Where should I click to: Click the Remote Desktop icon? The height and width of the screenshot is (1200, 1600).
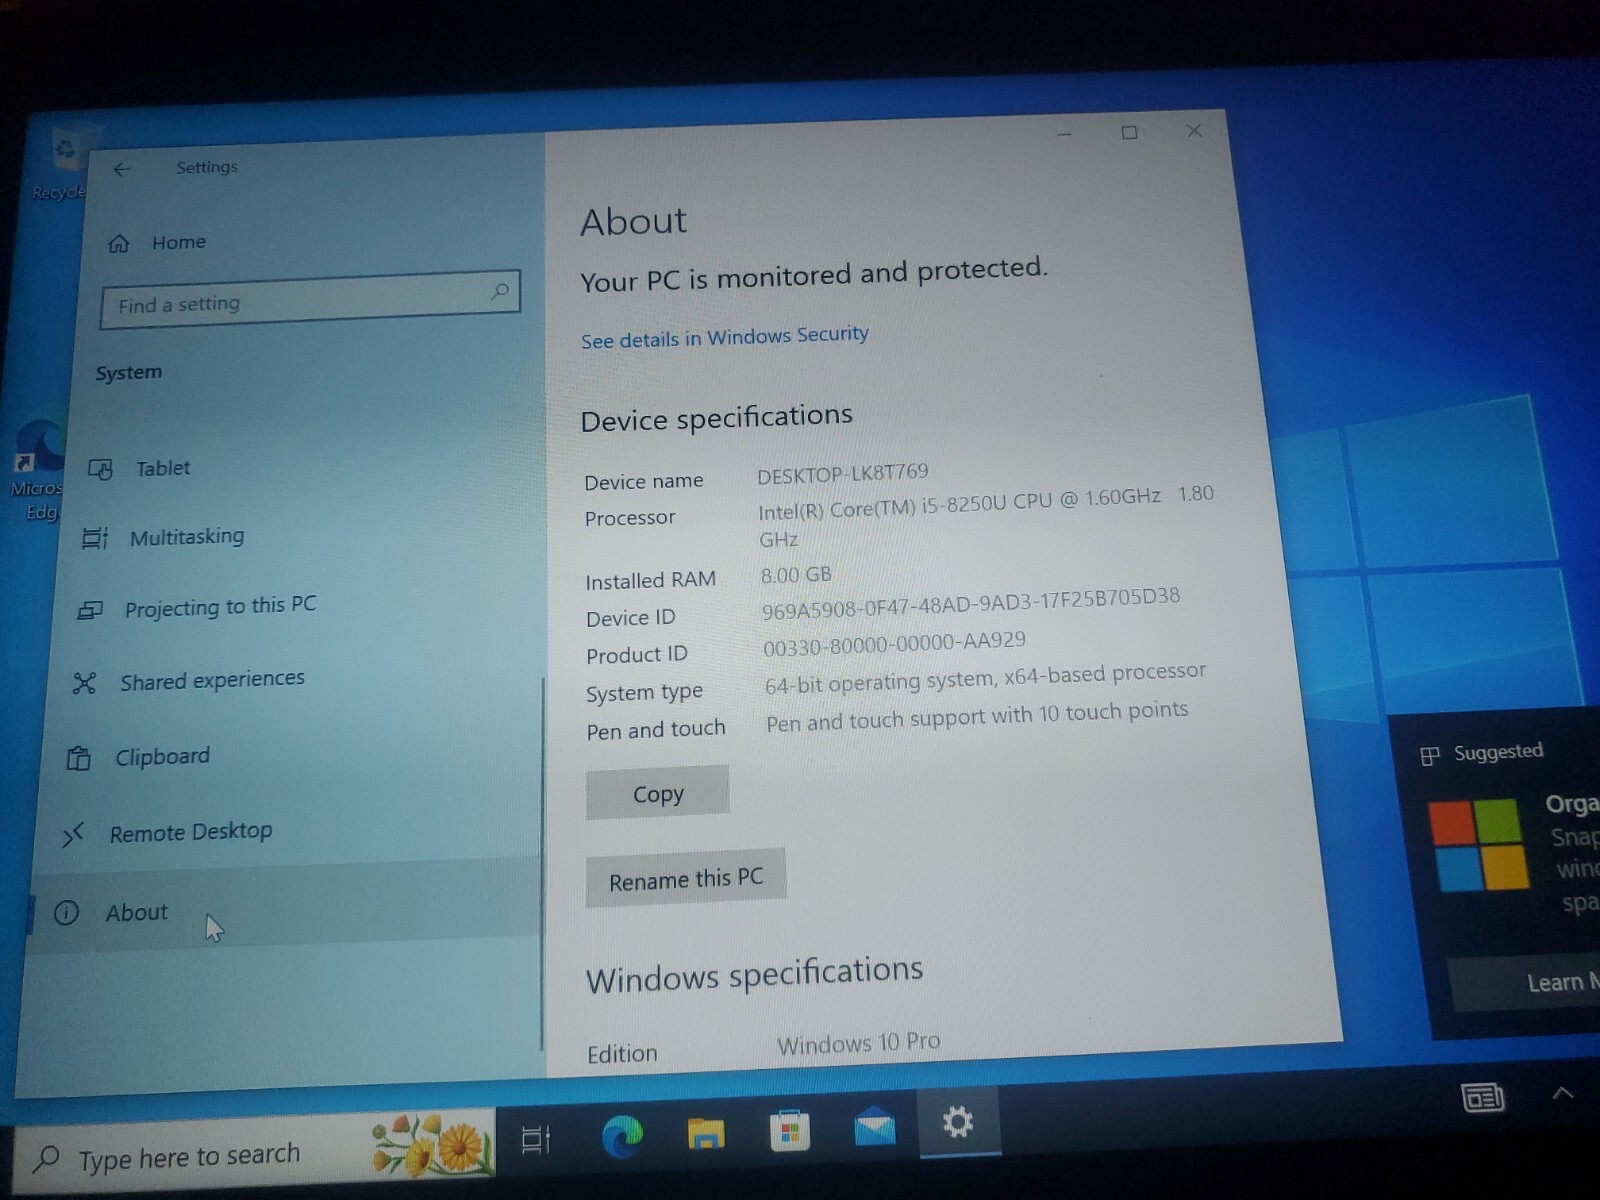(72, 835)
